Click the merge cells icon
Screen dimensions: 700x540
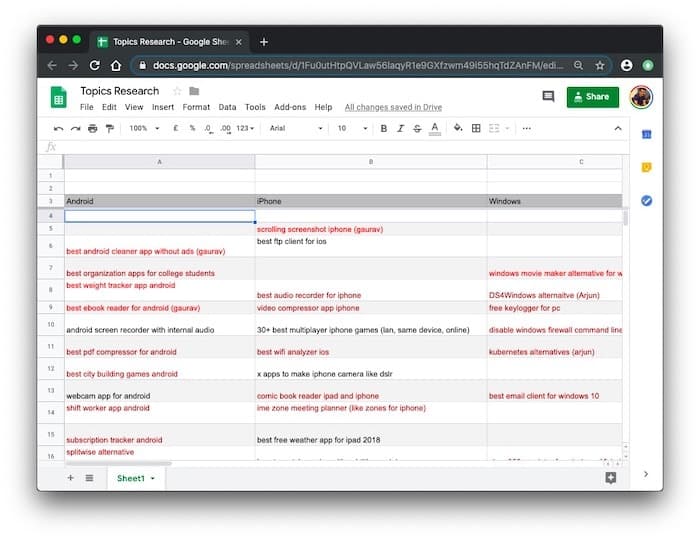[x=494, y=129]
